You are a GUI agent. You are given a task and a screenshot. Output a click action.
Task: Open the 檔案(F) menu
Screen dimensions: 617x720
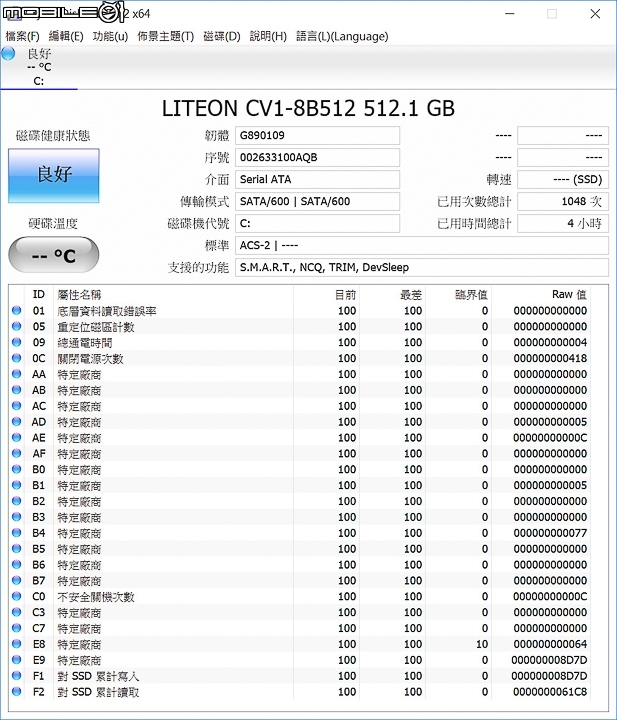pyautogui.click(x=22, y=36)
